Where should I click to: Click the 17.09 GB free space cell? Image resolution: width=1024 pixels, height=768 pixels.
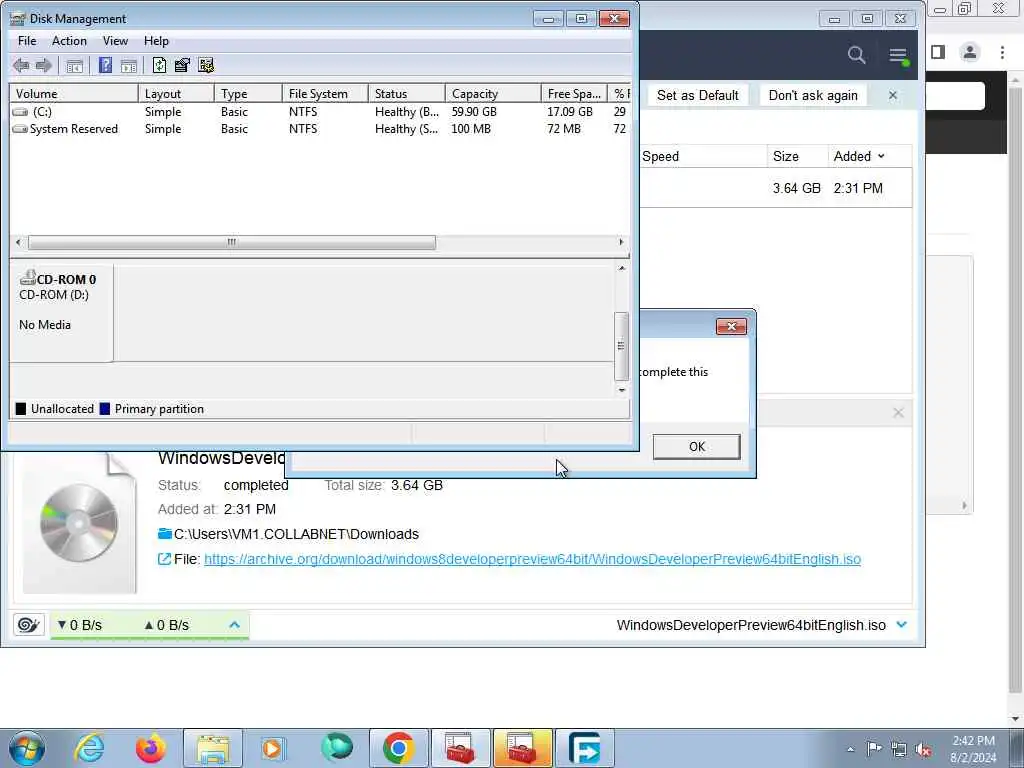pyautogui.click(x=570, y=112)
